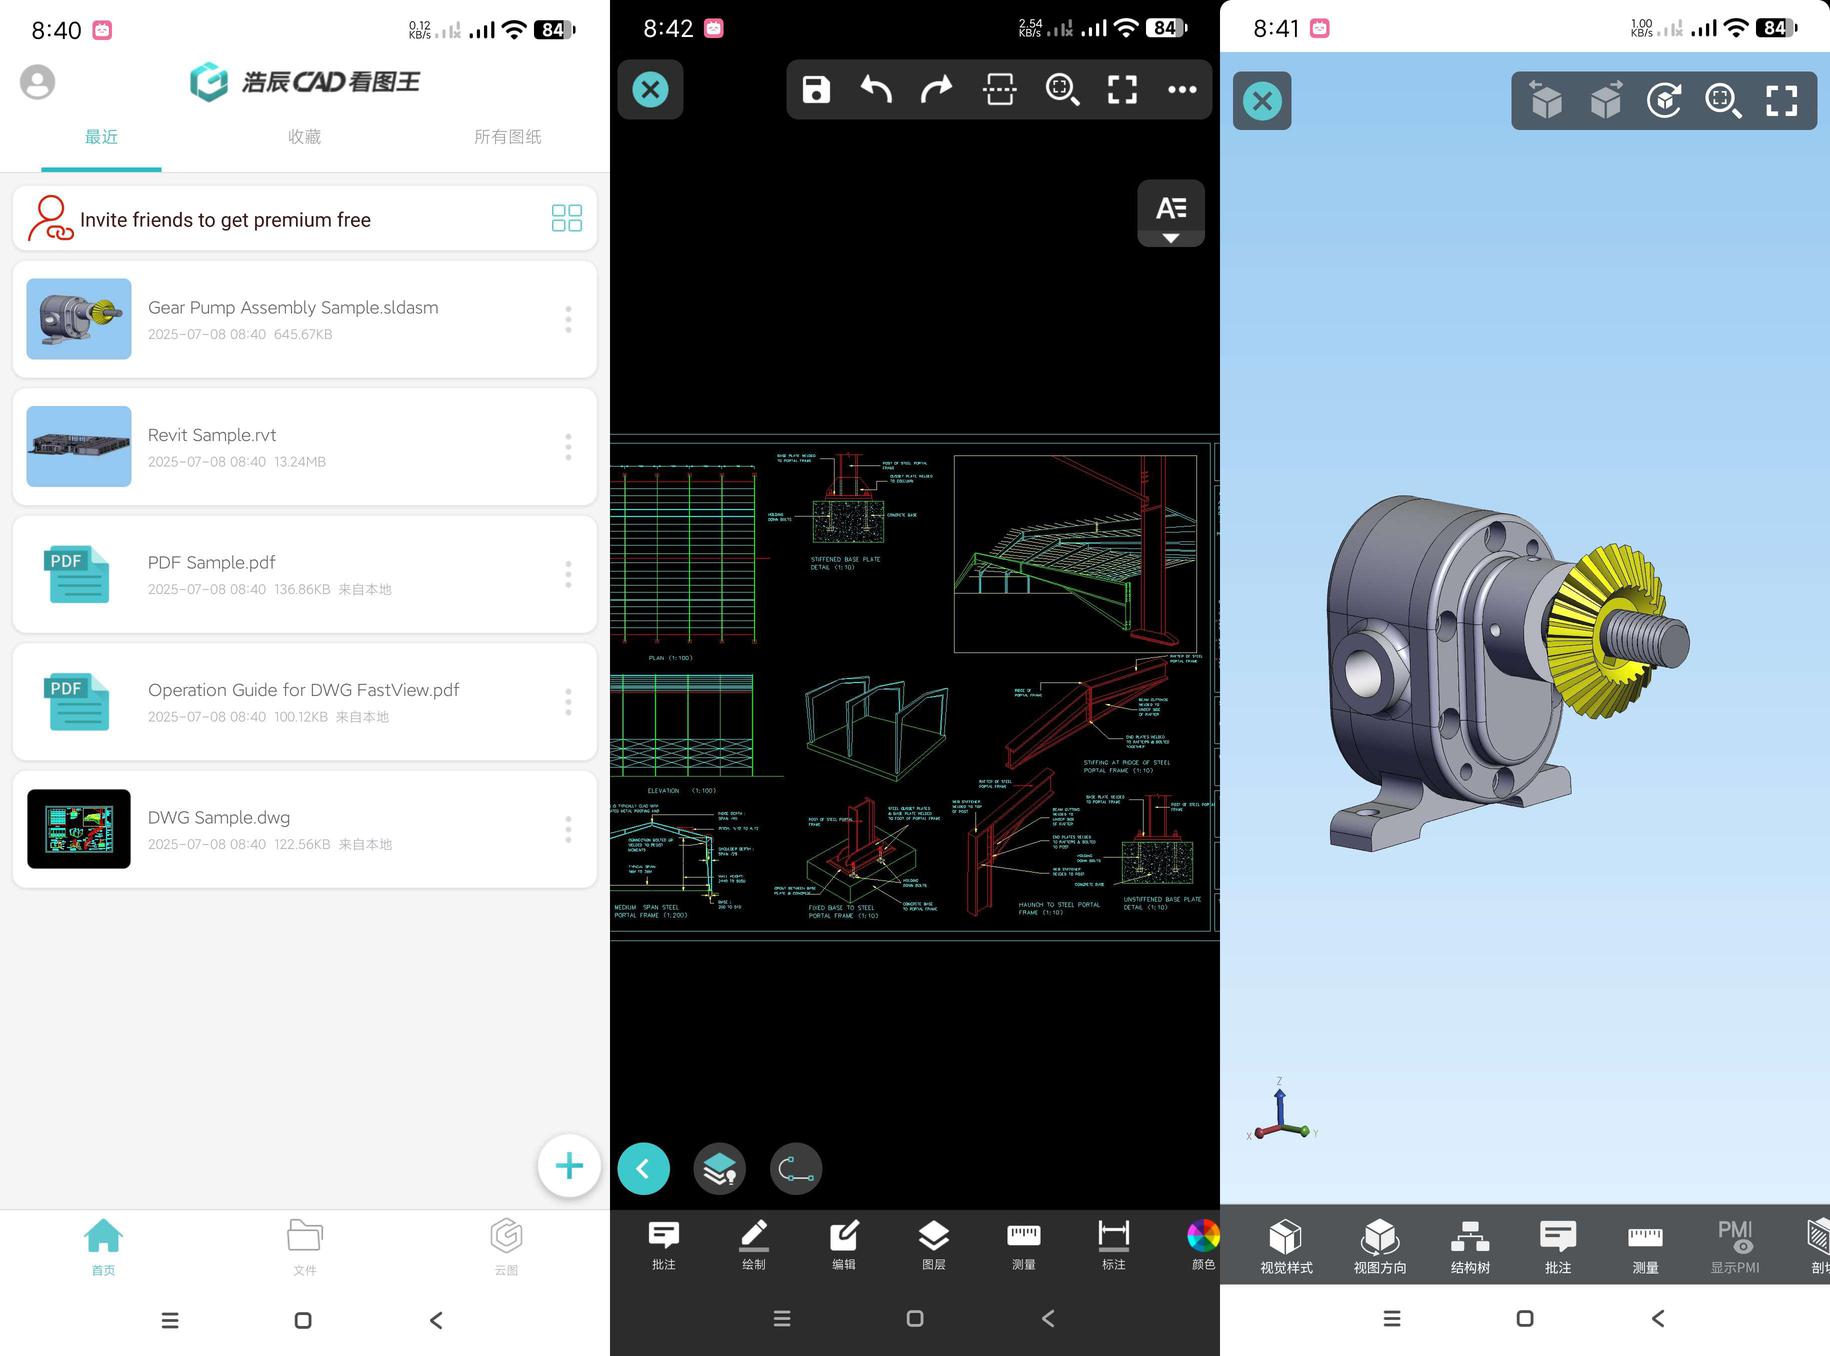Open the three-dot overflow menu in drawing toolbar
This screenshot has width=1830, height=1356.
[1182, 90]
